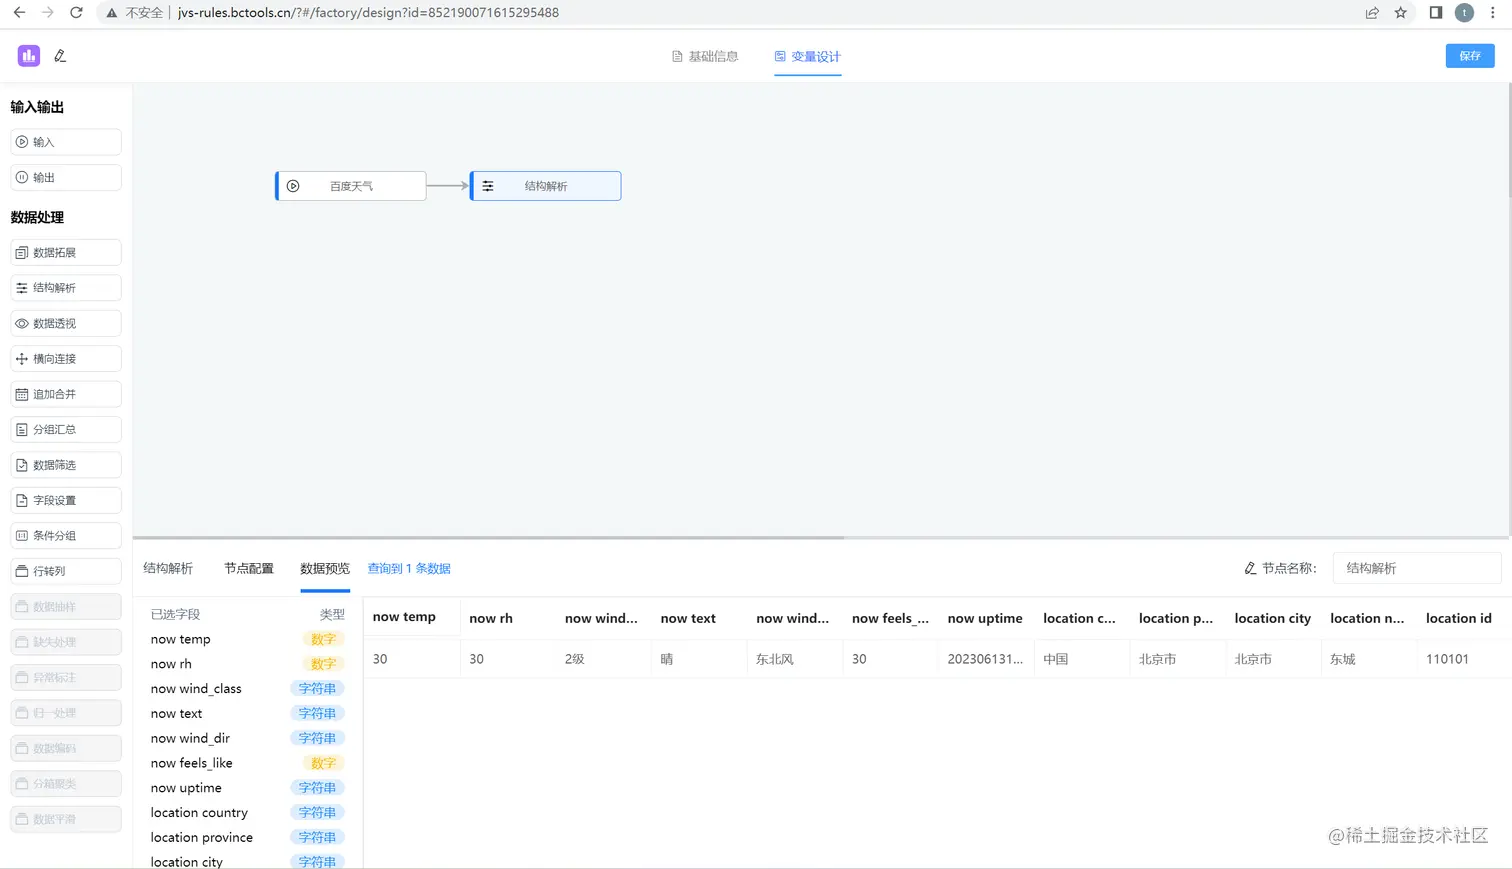This screenshot has width=1512, height=869.
Task: Select the 条件分组 tool
Action: (66, 535)
